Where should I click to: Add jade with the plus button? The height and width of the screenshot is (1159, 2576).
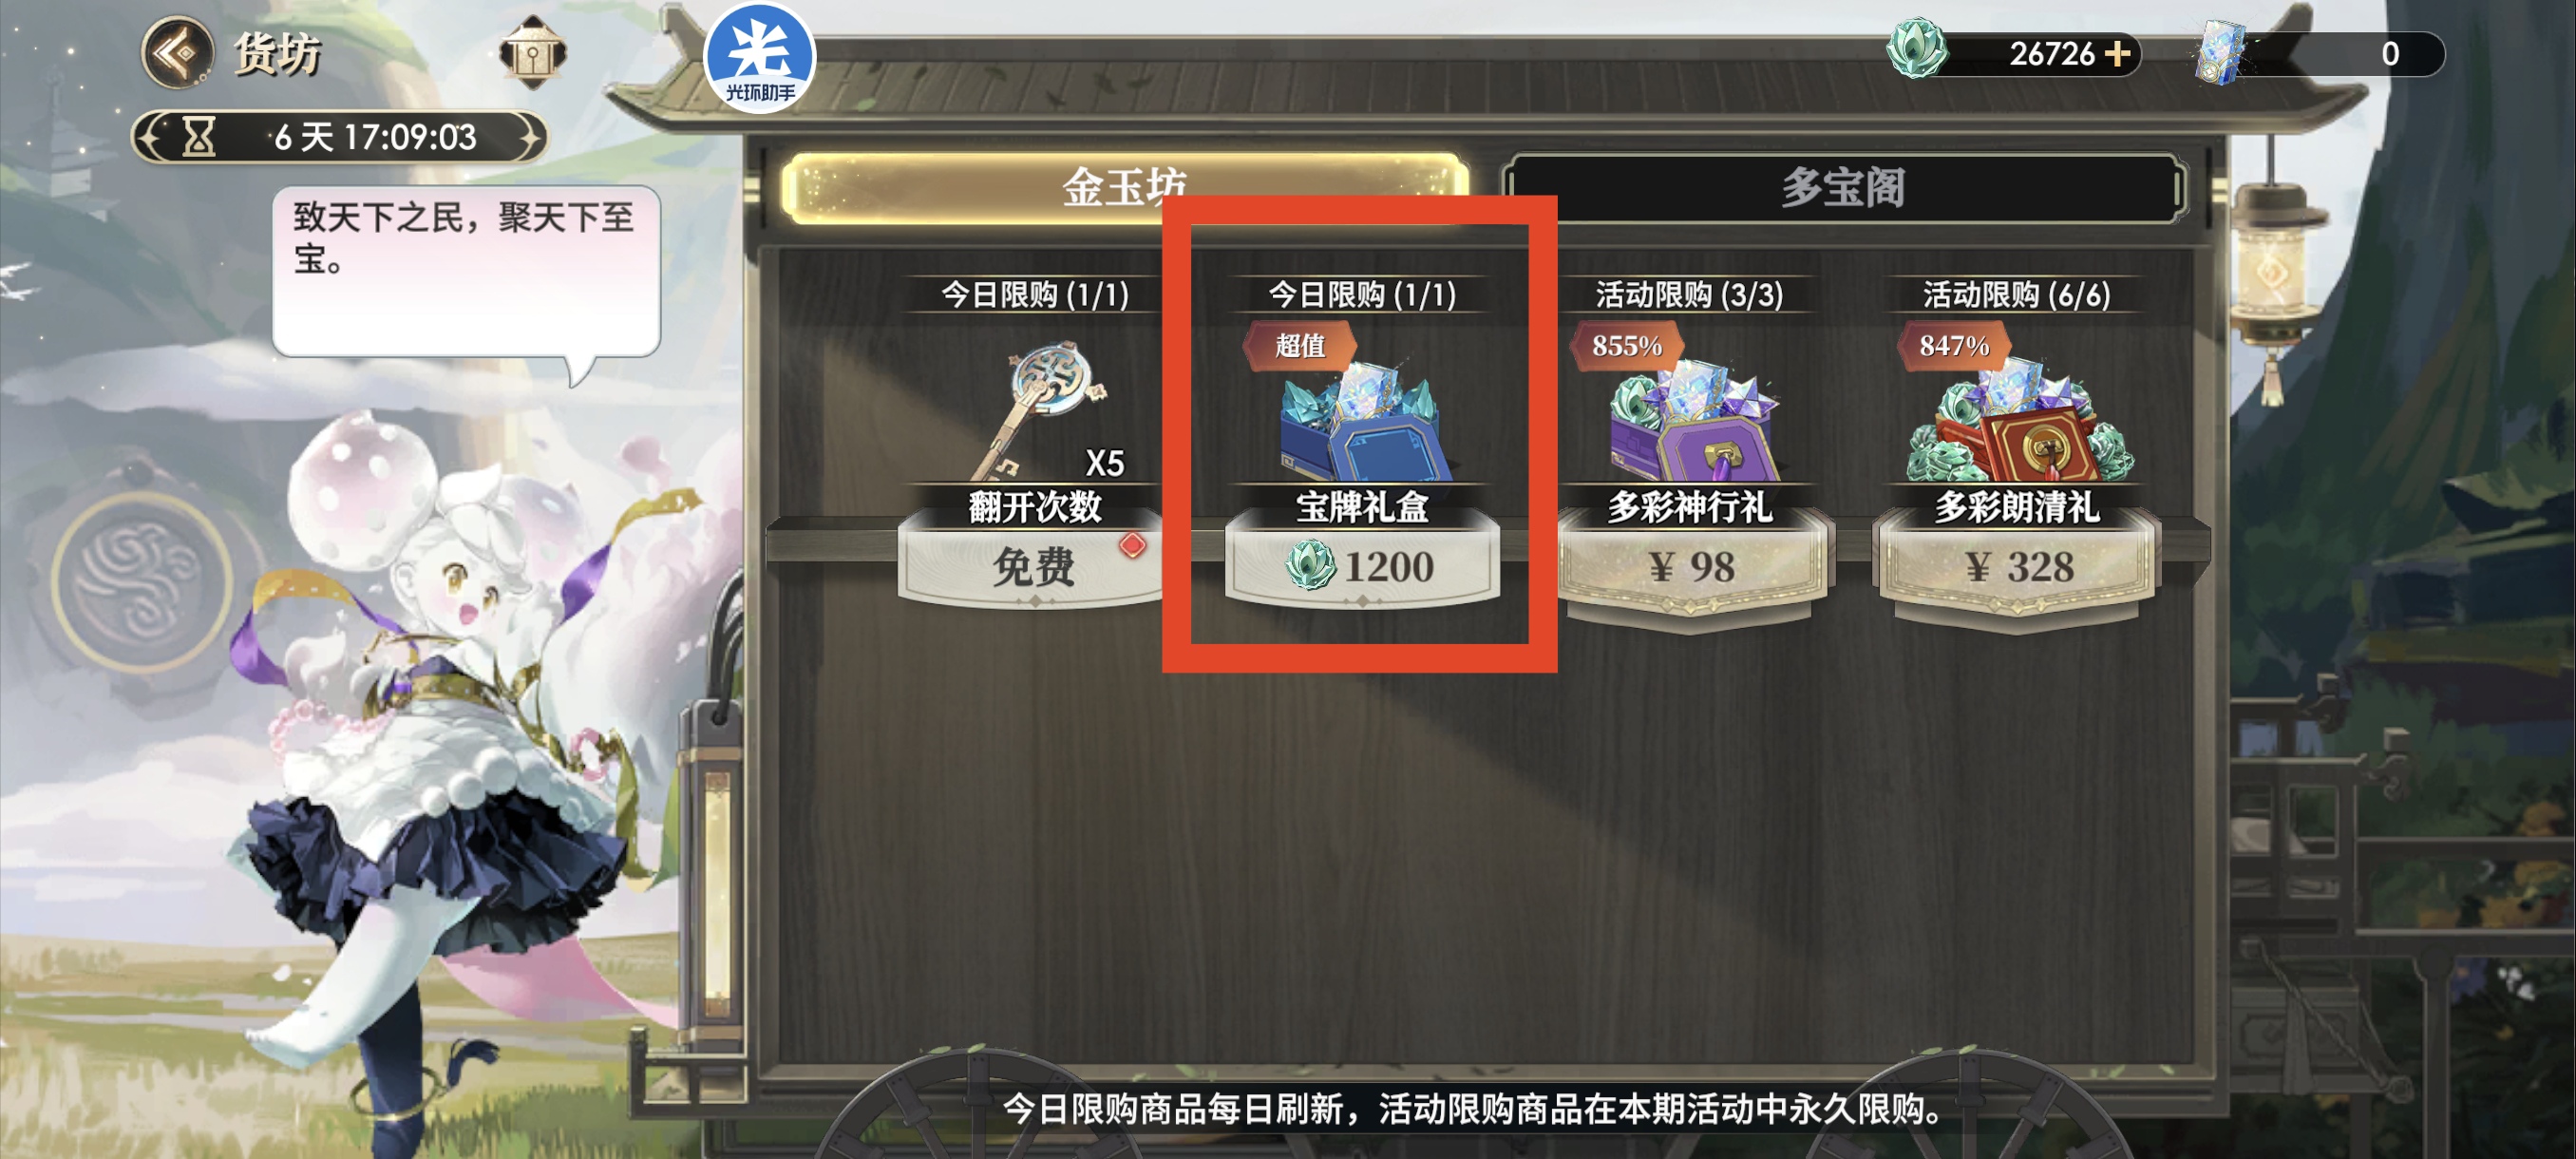[x=2116, y=53]
